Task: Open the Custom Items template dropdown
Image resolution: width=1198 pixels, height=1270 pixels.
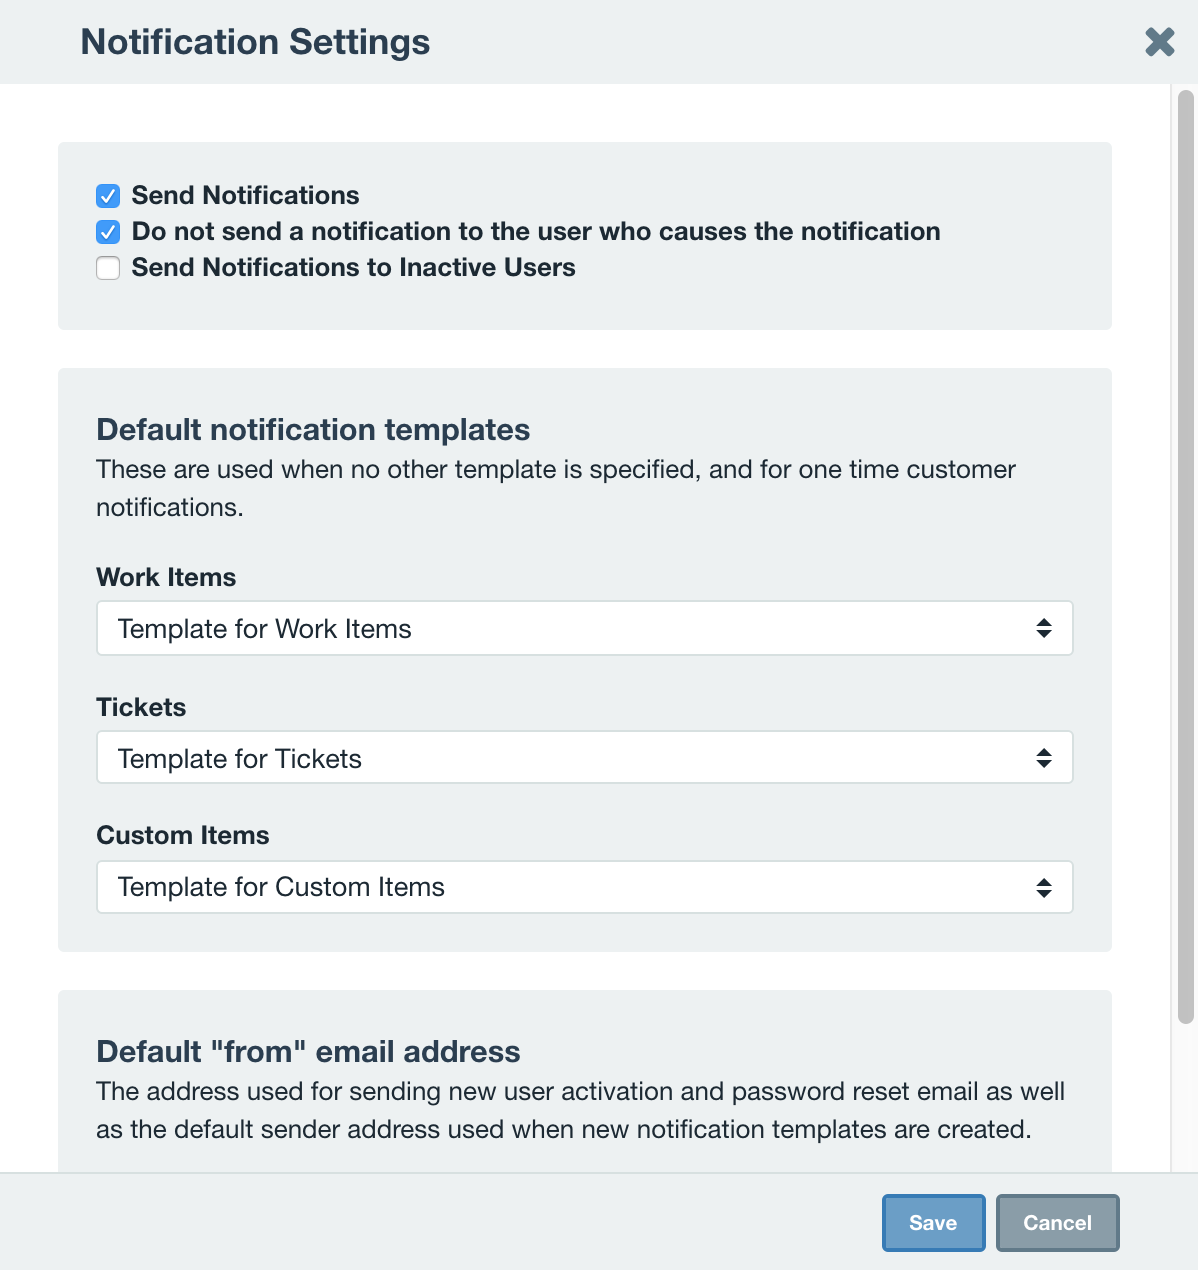Action: point(585,887)
